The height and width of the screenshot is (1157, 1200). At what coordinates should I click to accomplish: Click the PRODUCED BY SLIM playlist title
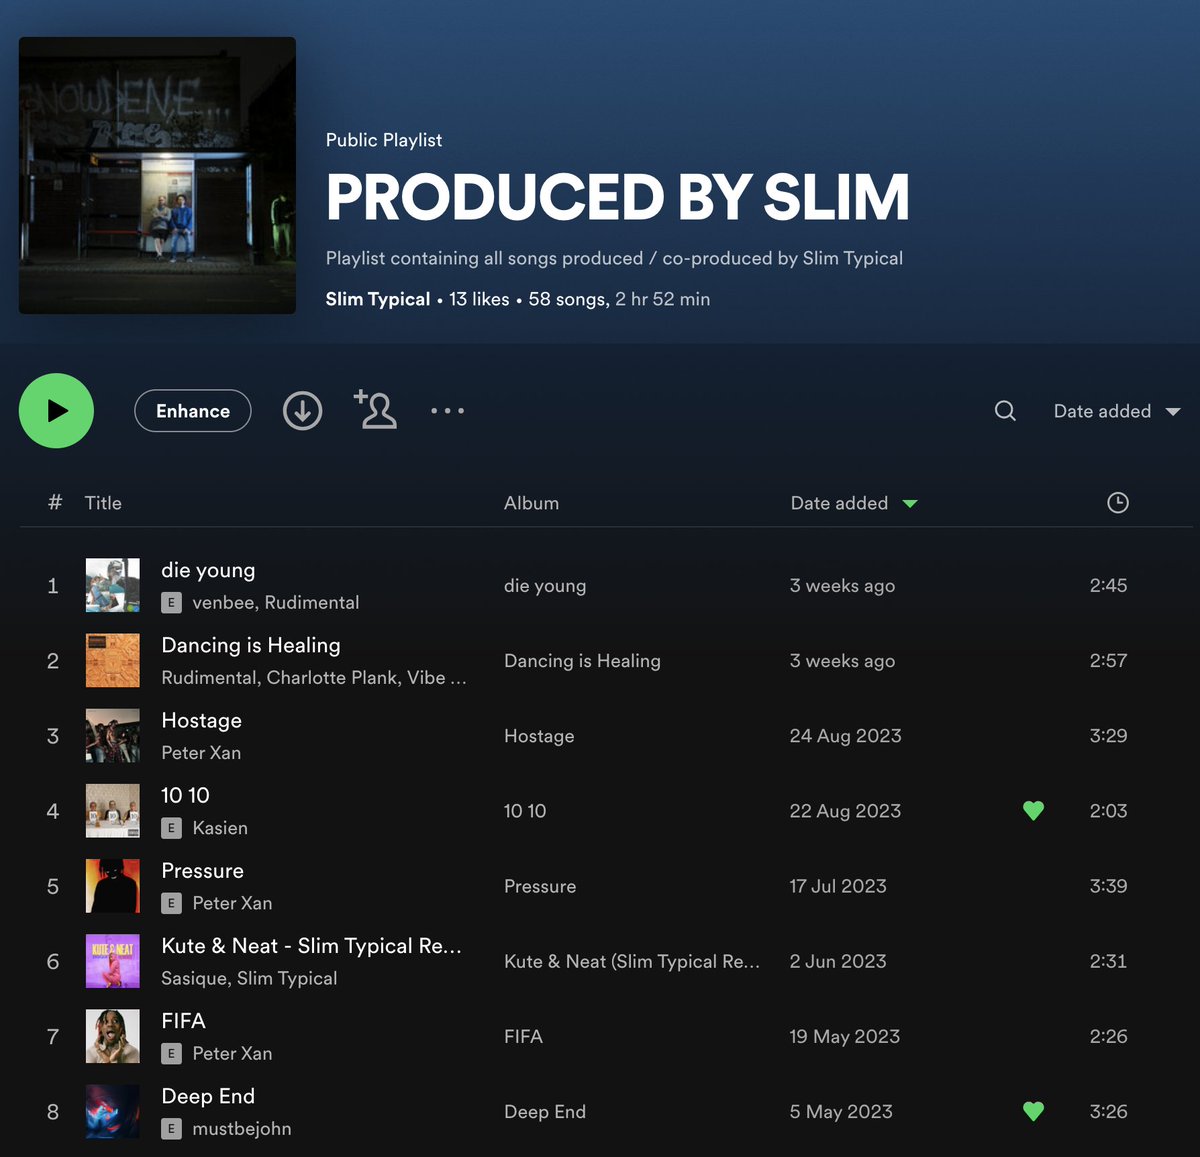point(618,196)
